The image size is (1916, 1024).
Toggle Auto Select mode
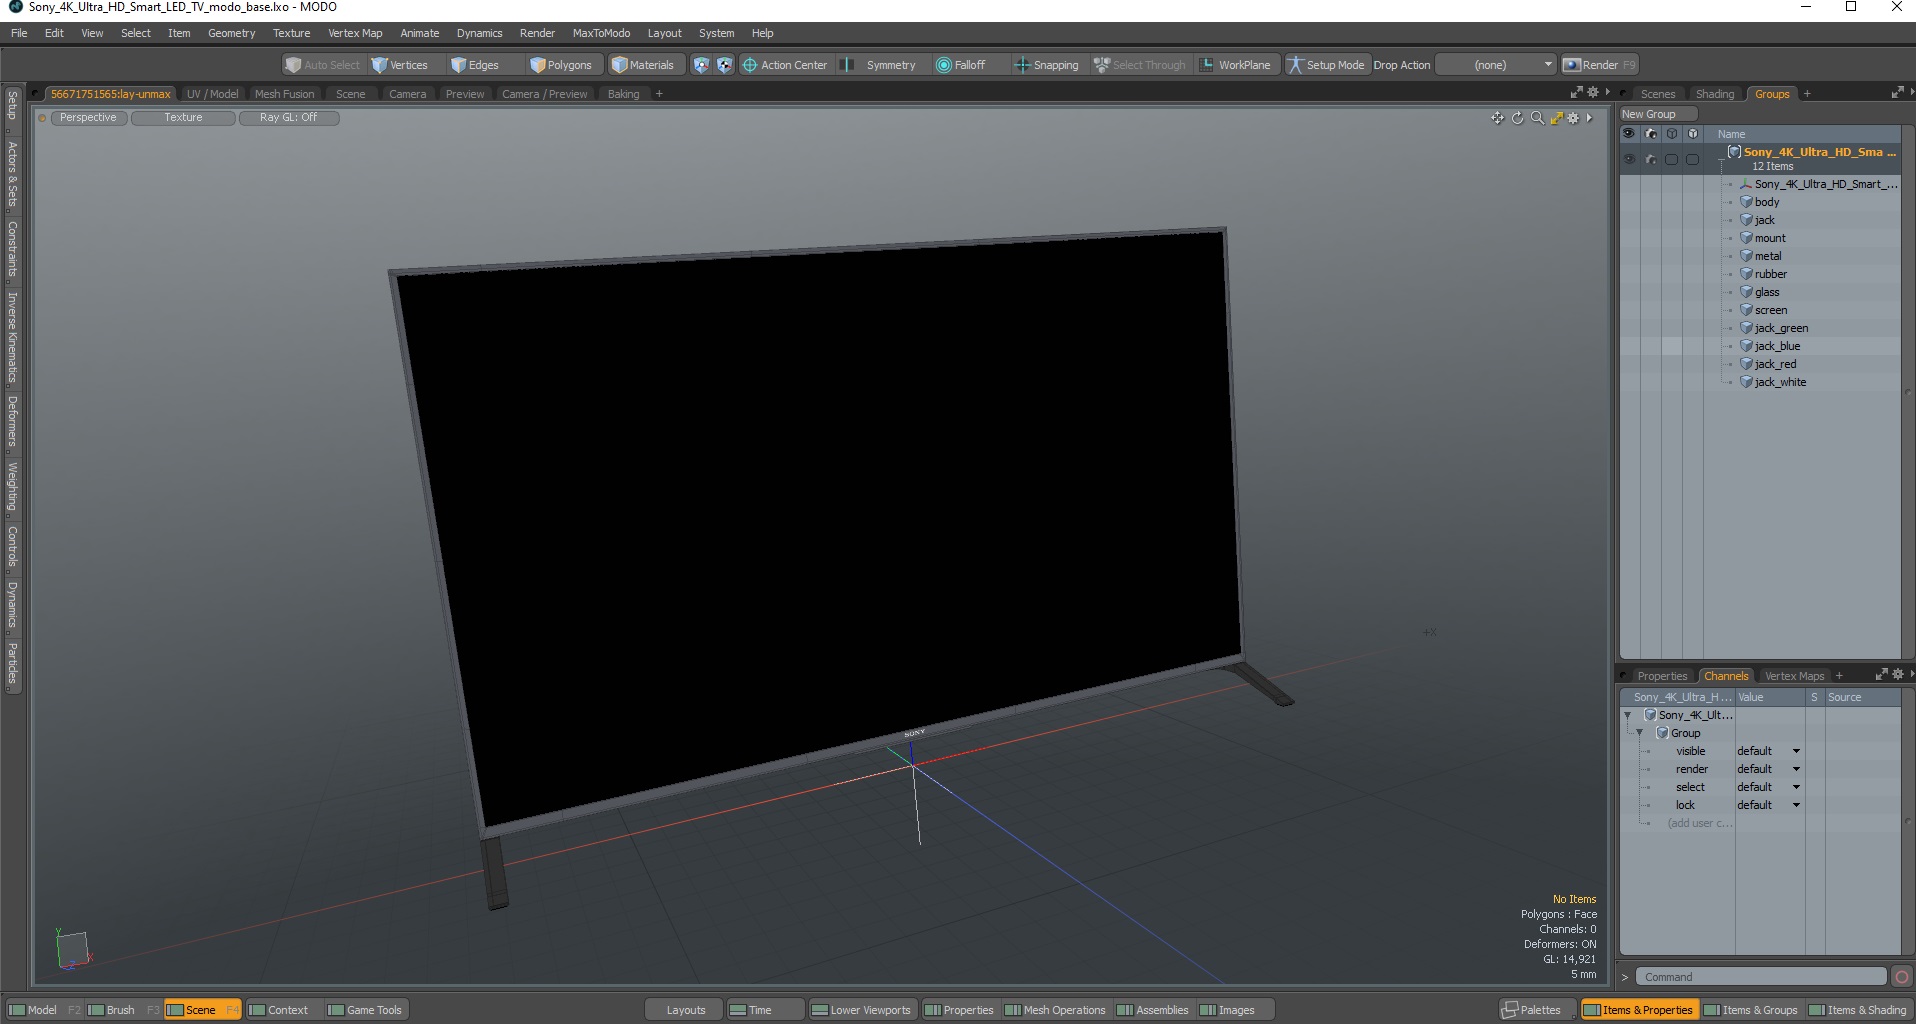click(323, 65)
